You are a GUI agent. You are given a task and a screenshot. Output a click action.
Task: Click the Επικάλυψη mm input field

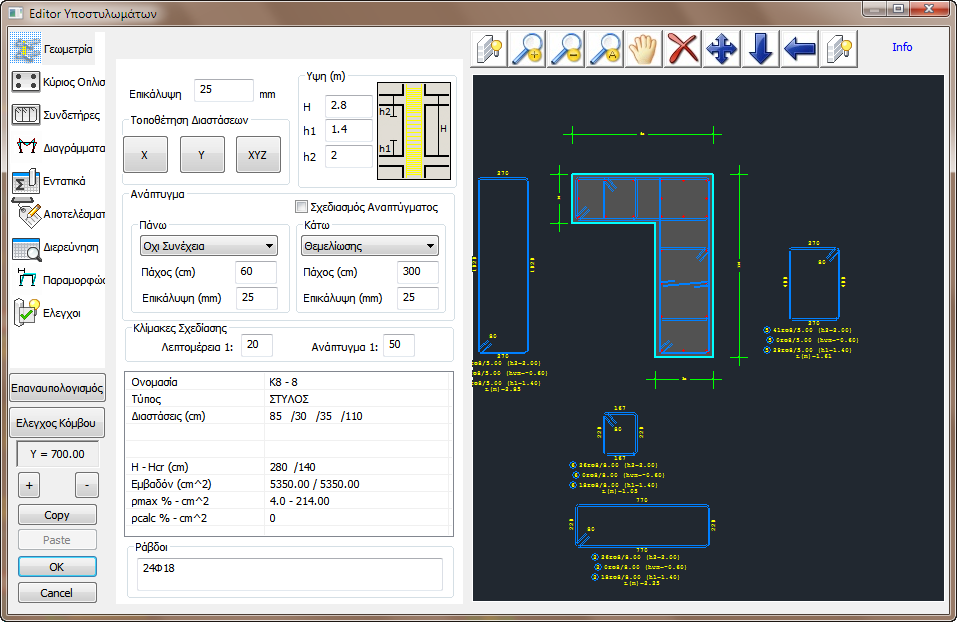pyautogui.click(x=223, y=90)
